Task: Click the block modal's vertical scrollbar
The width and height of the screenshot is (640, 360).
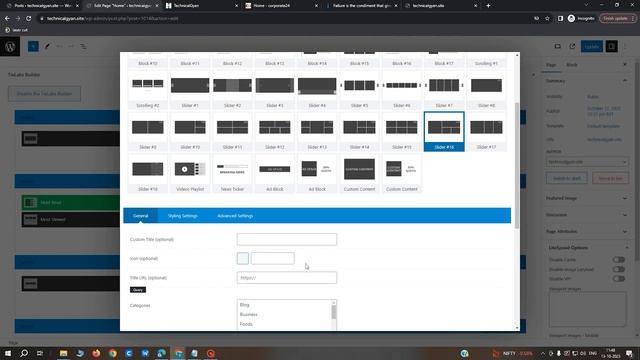Action: click(x=517, y=165)
